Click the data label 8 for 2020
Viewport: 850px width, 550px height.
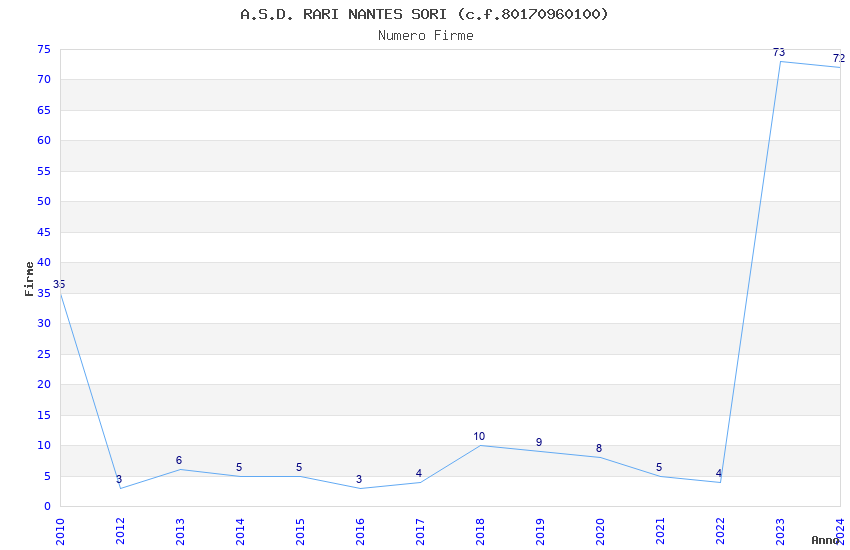pos(599,448)
